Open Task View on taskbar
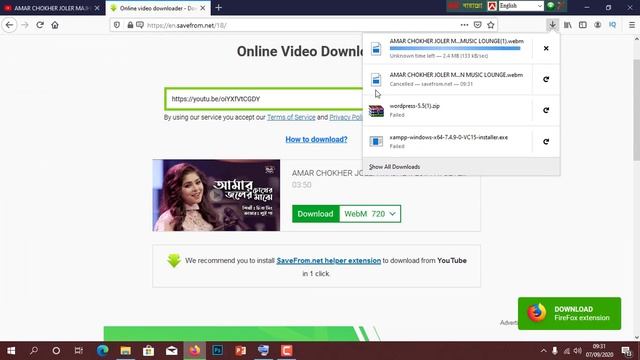Viewport: 640px width, 360px height. (79, 351)
